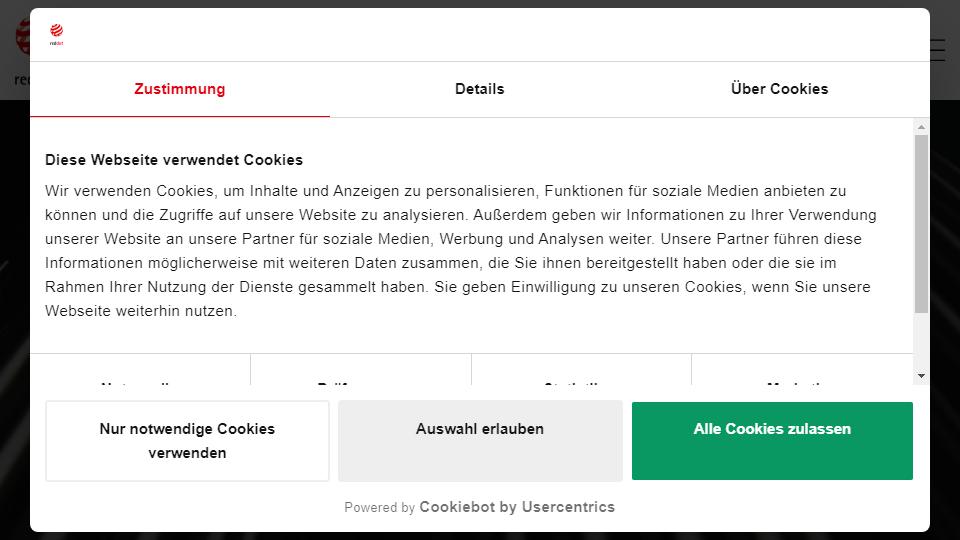
Task: Switch to the Zustimmung tab
Action: point(179,89)
